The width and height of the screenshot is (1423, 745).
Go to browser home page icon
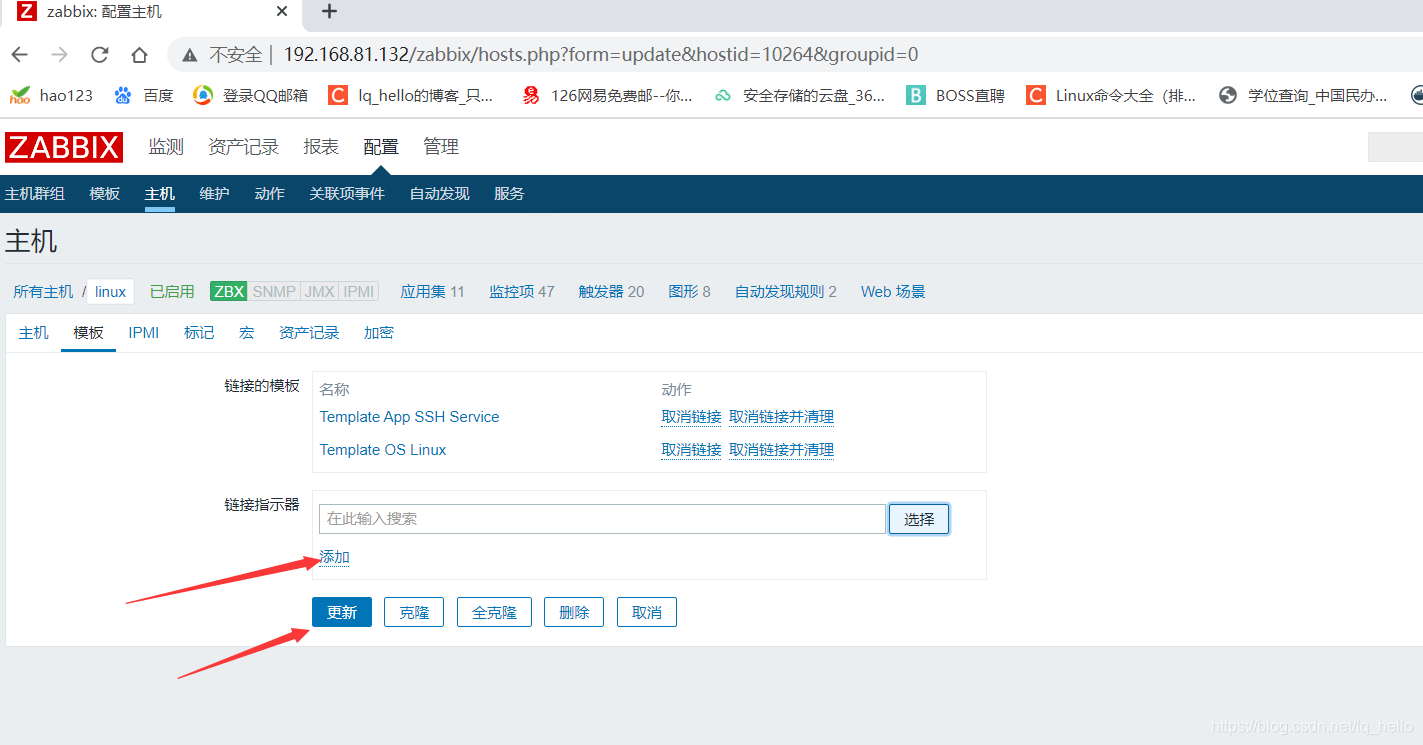(x=139, y=54)
